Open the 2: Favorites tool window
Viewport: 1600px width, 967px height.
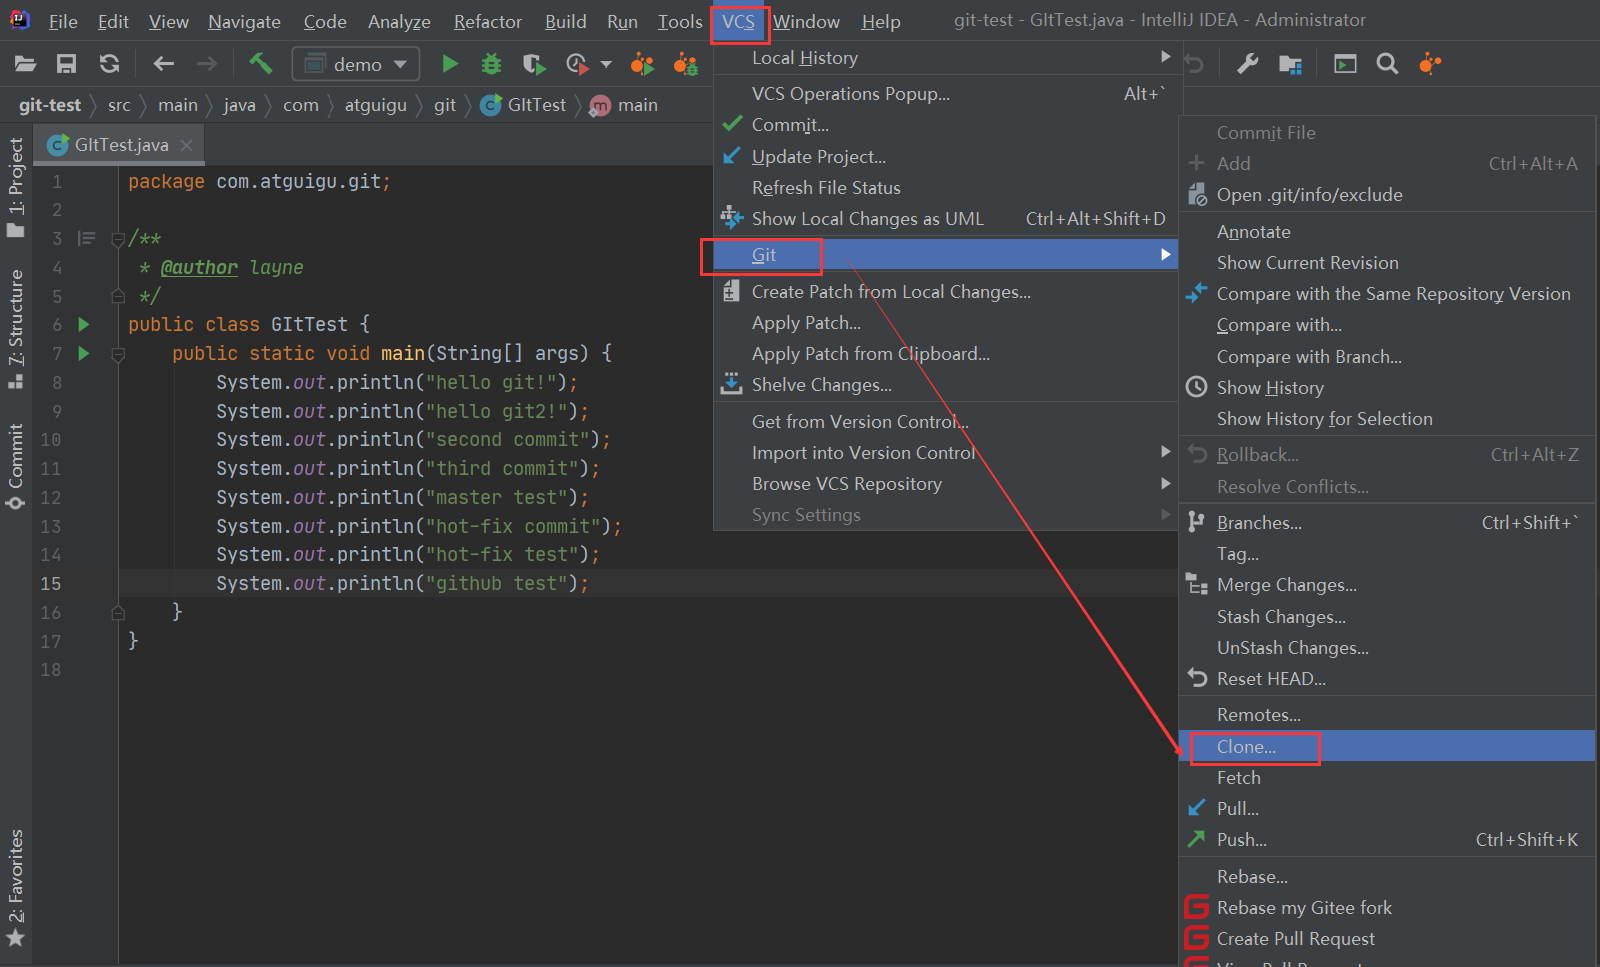pos(16,887)
